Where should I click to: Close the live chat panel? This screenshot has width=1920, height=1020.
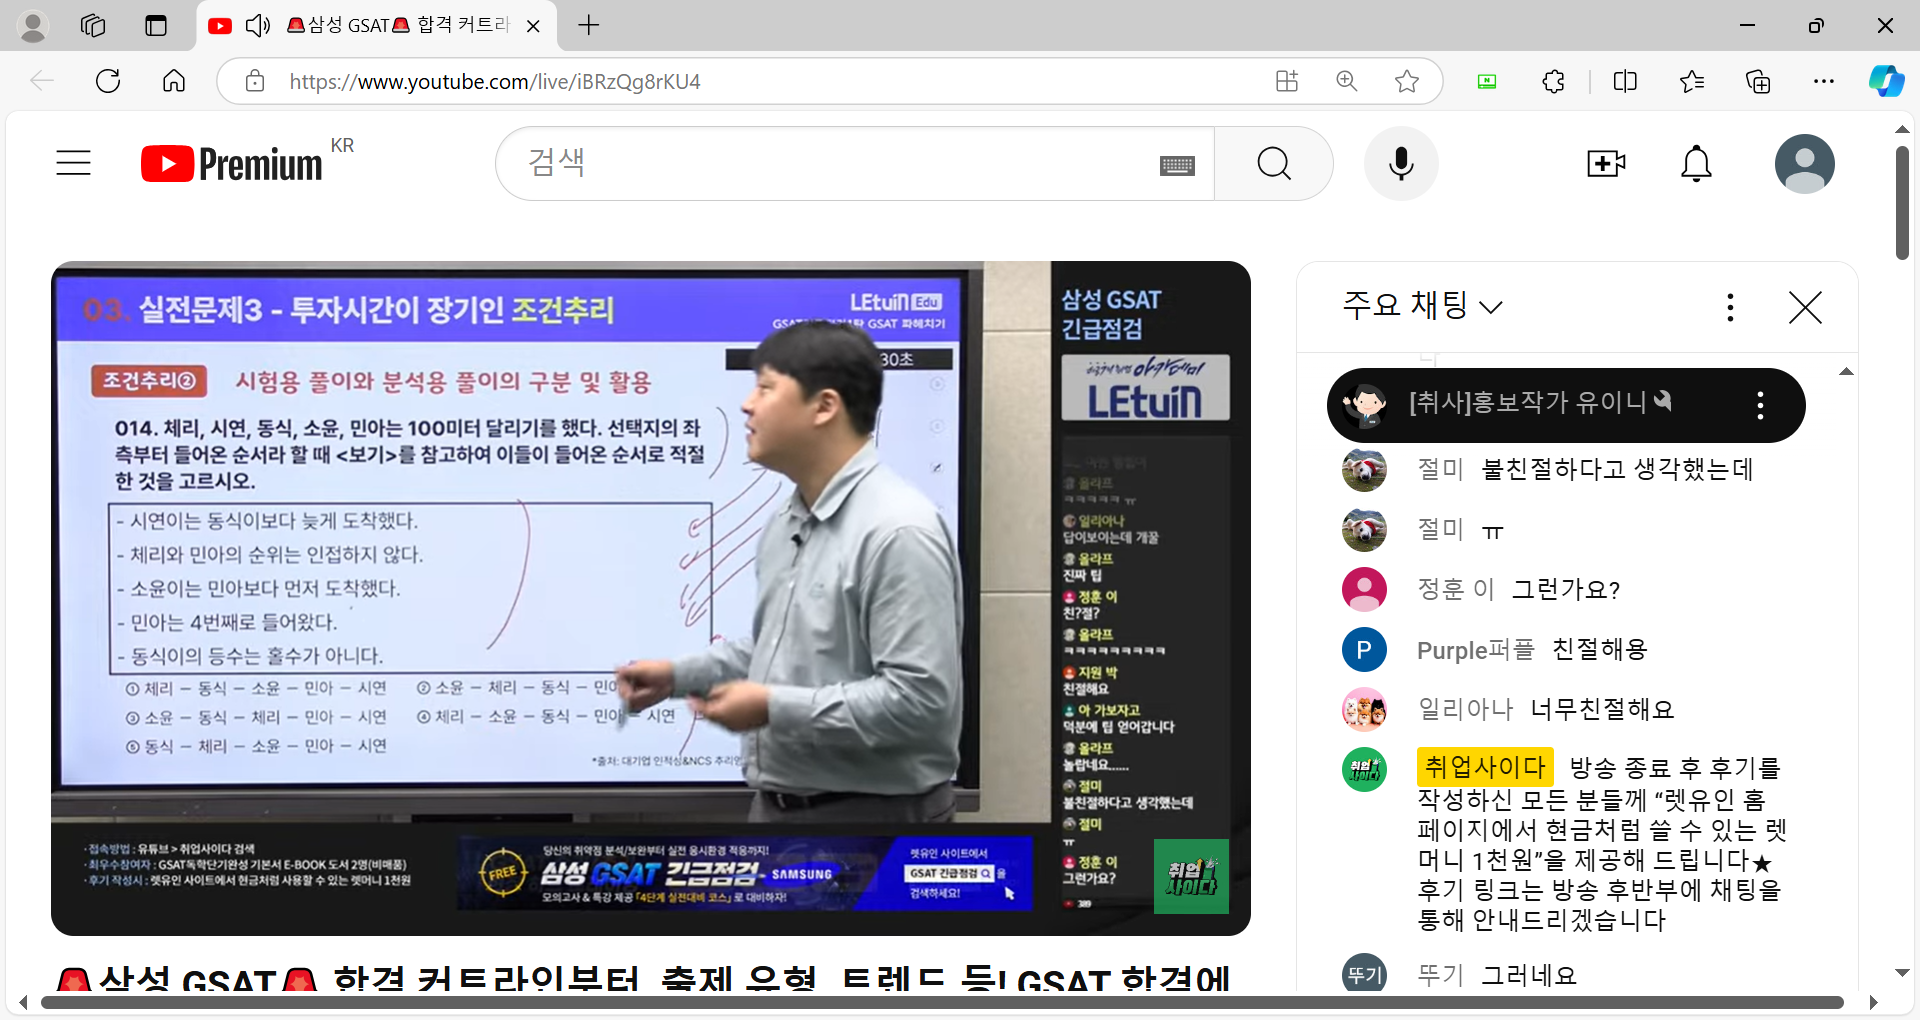point(1805,307)
